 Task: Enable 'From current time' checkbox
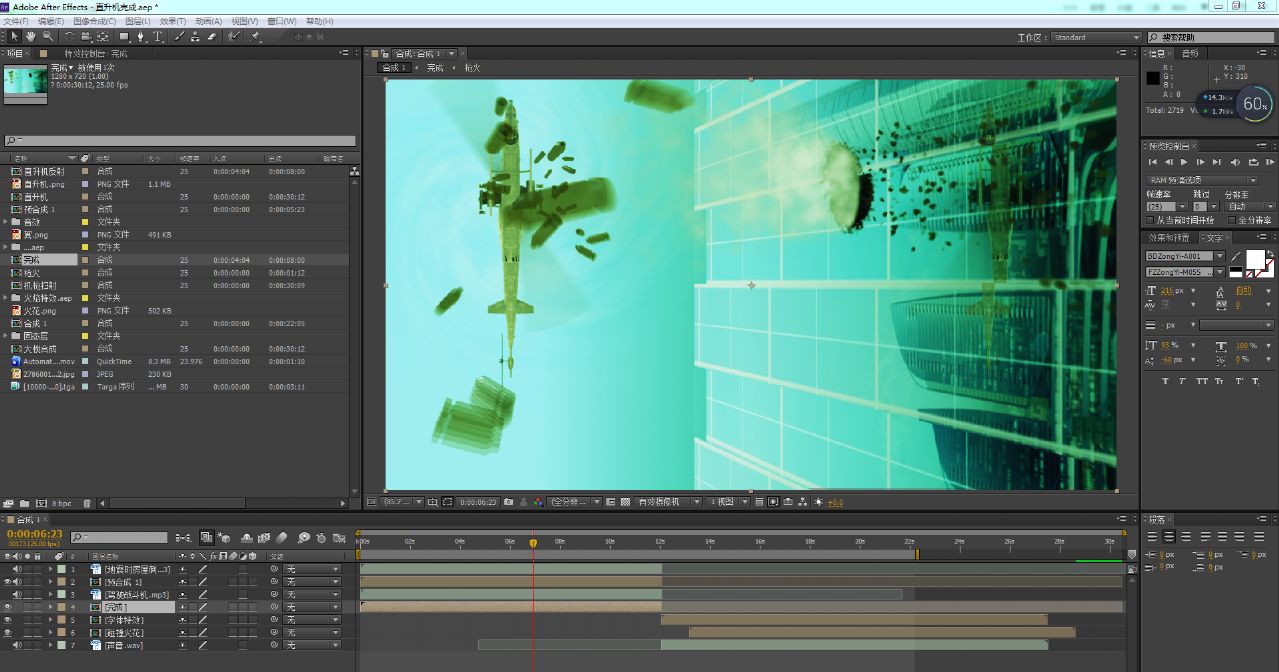click(x=1150, y=220)
